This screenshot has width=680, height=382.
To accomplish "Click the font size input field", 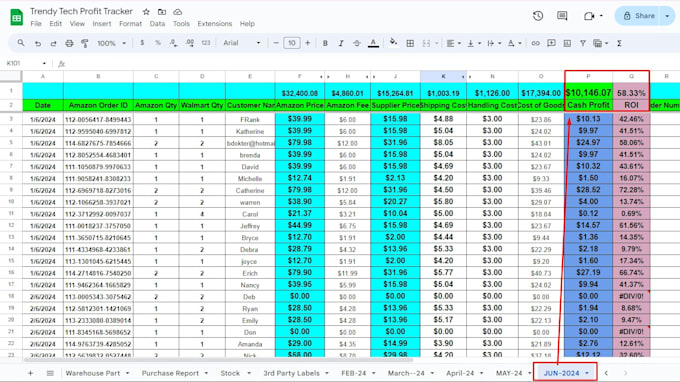I will (x=291, y=43).
